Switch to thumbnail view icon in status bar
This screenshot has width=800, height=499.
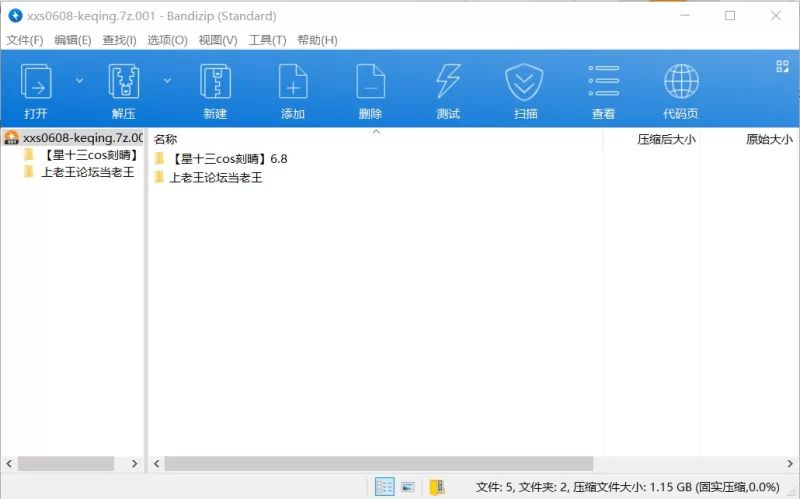408,487
